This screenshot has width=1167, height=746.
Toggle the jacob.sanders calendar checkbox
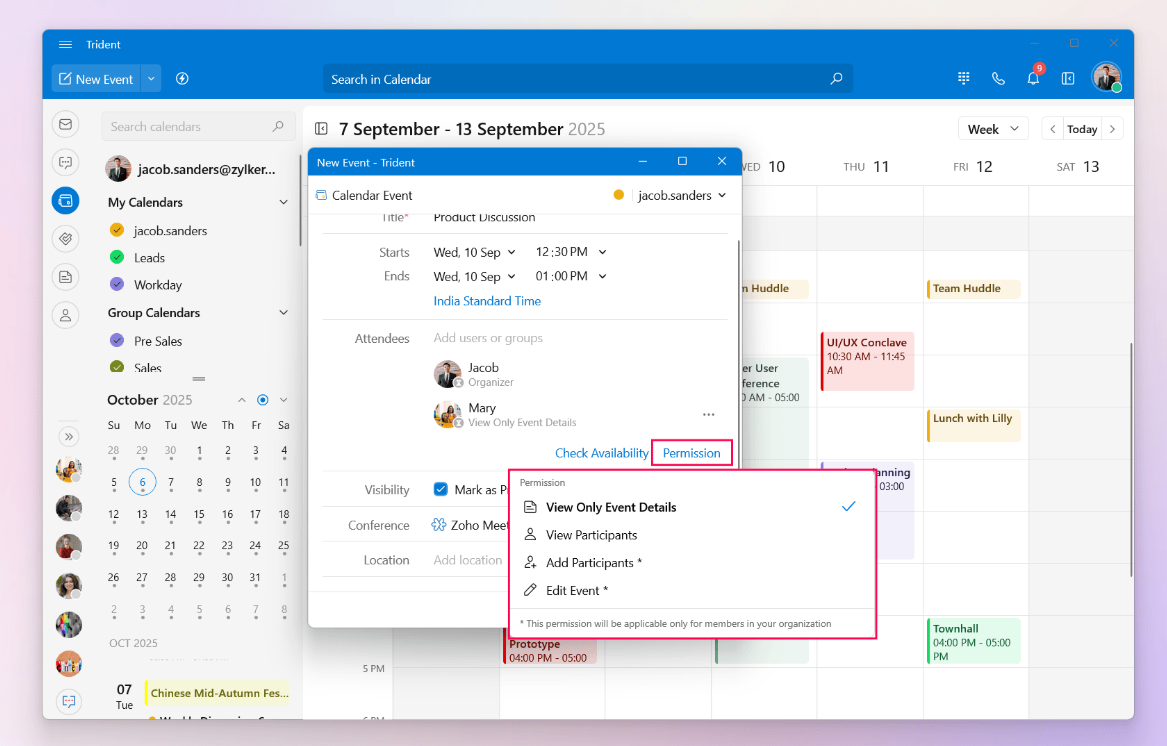117,230
